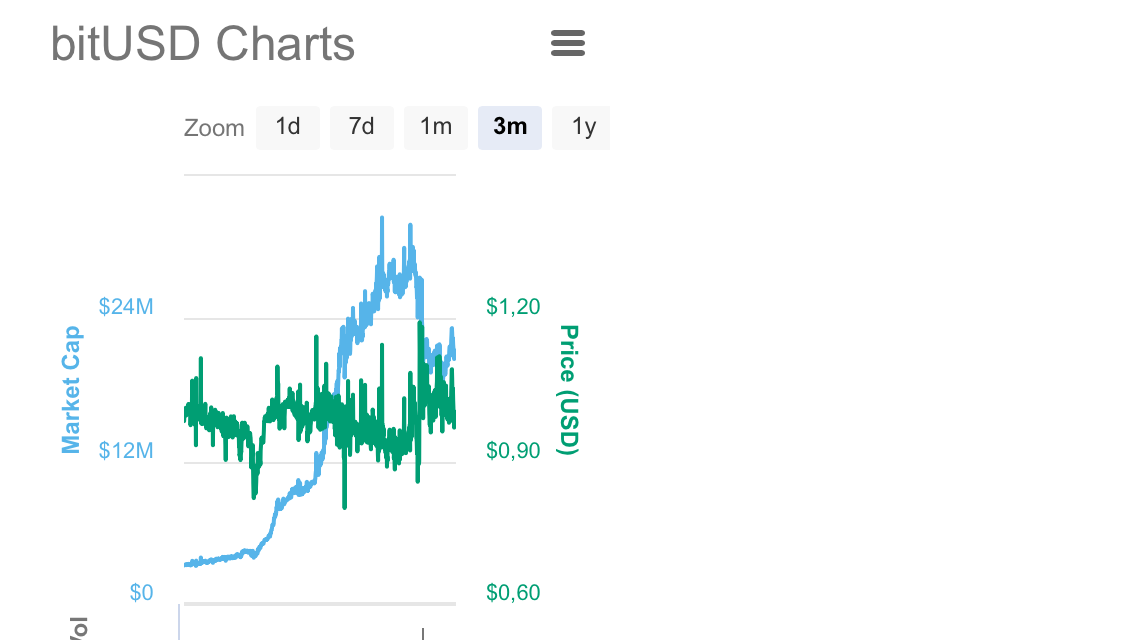
Task: Click the $0,90 price axis label
Action: [x=513, y=451]
